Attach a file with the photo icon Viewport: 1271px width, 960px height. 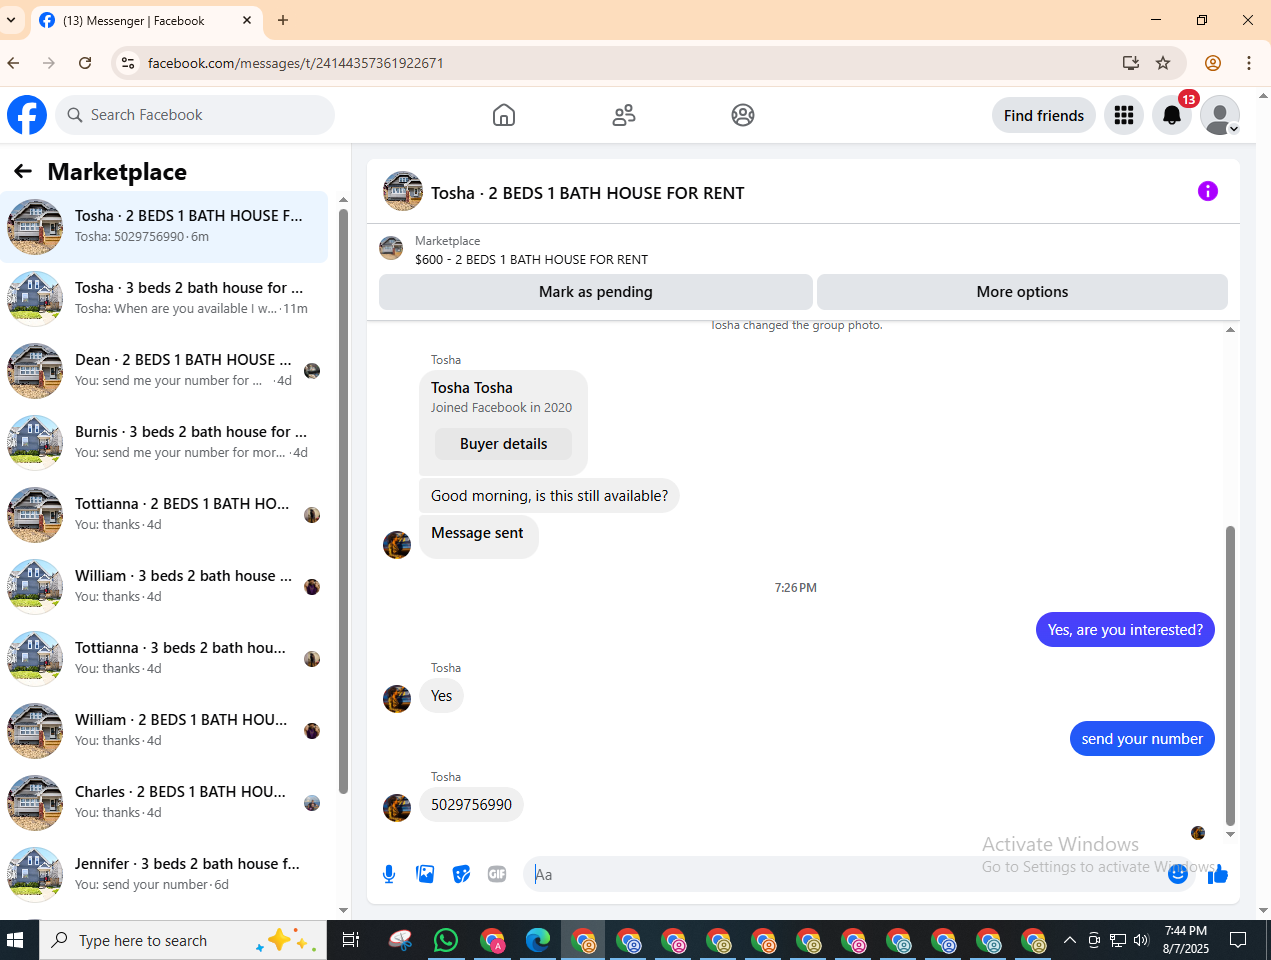(x=425, y=874)
